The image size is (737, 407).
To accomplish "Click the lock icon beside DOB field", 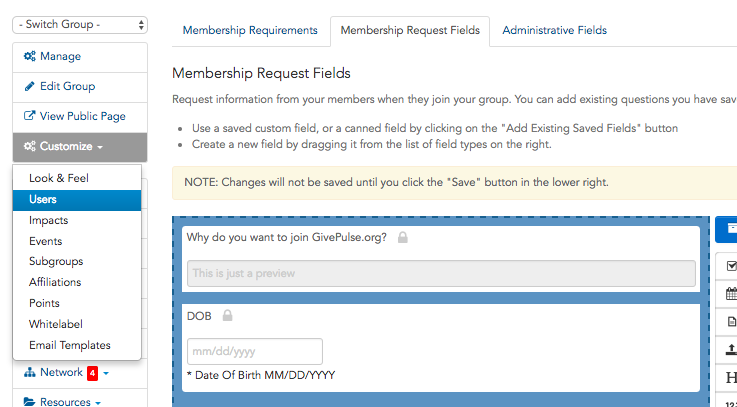I will [227, 315].
